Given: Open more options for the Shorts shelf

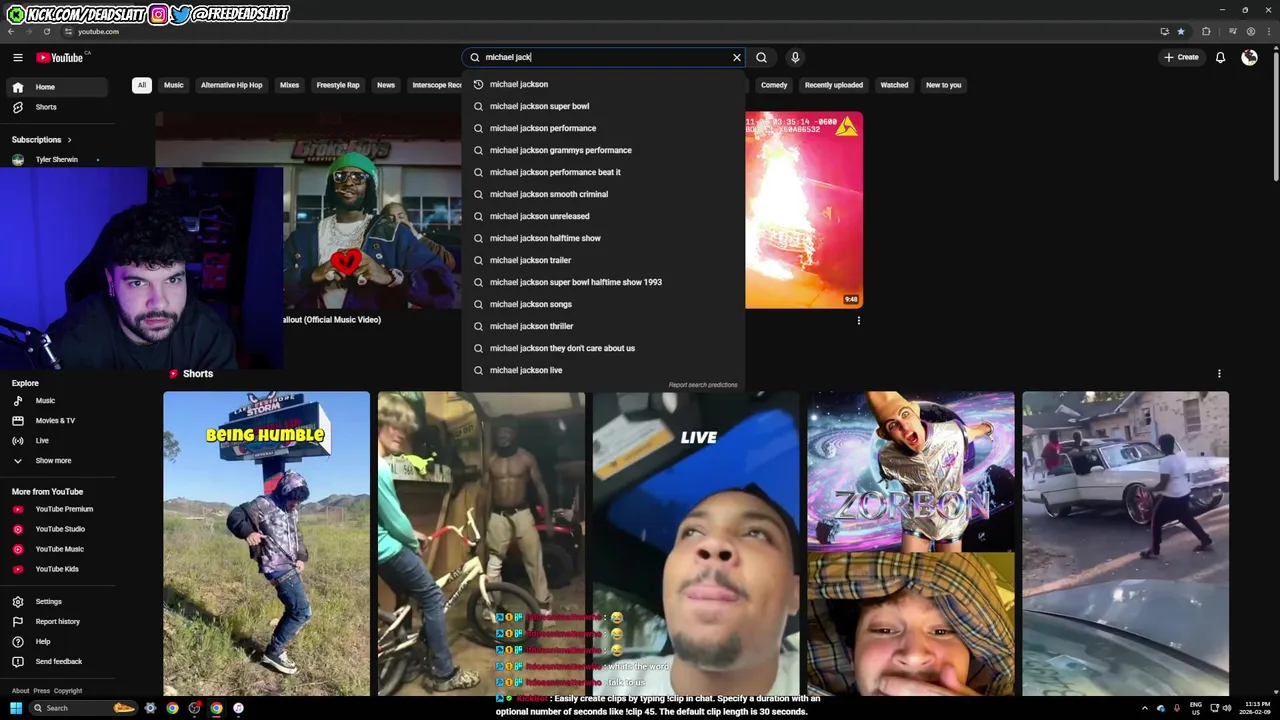Looking at the screenshot, I should click(x=1219, y=374).
